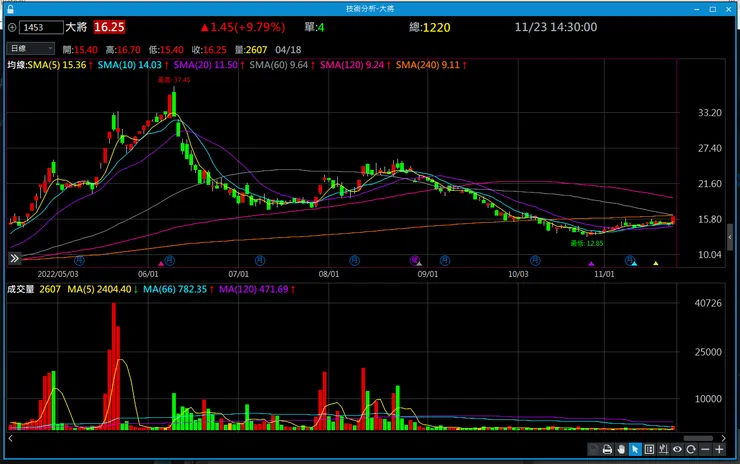The image size is (740, 464).
Task: Click the 40726 volume axis label
Action: (x=708, y=303)
